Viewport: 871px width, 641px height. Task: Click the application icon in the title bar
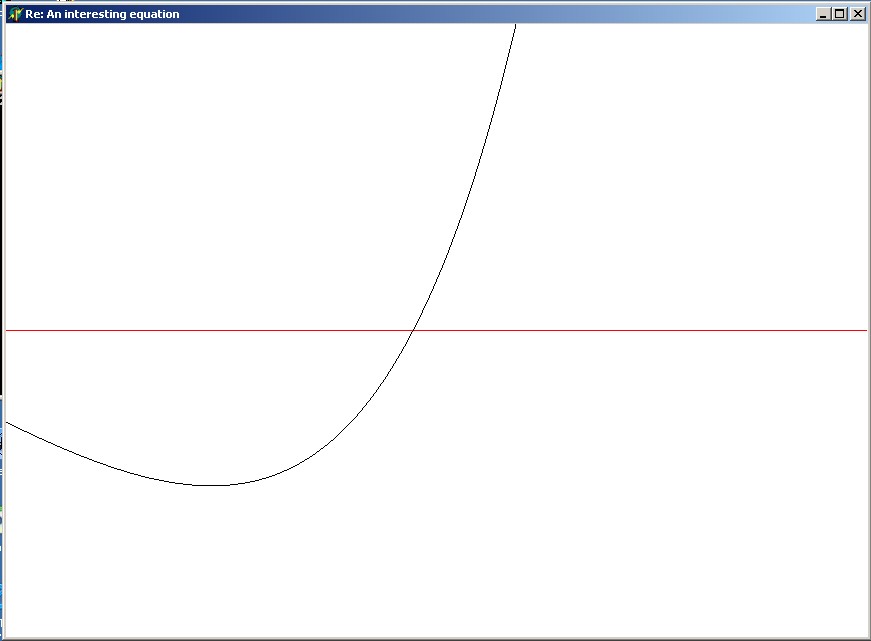[14, 14]
